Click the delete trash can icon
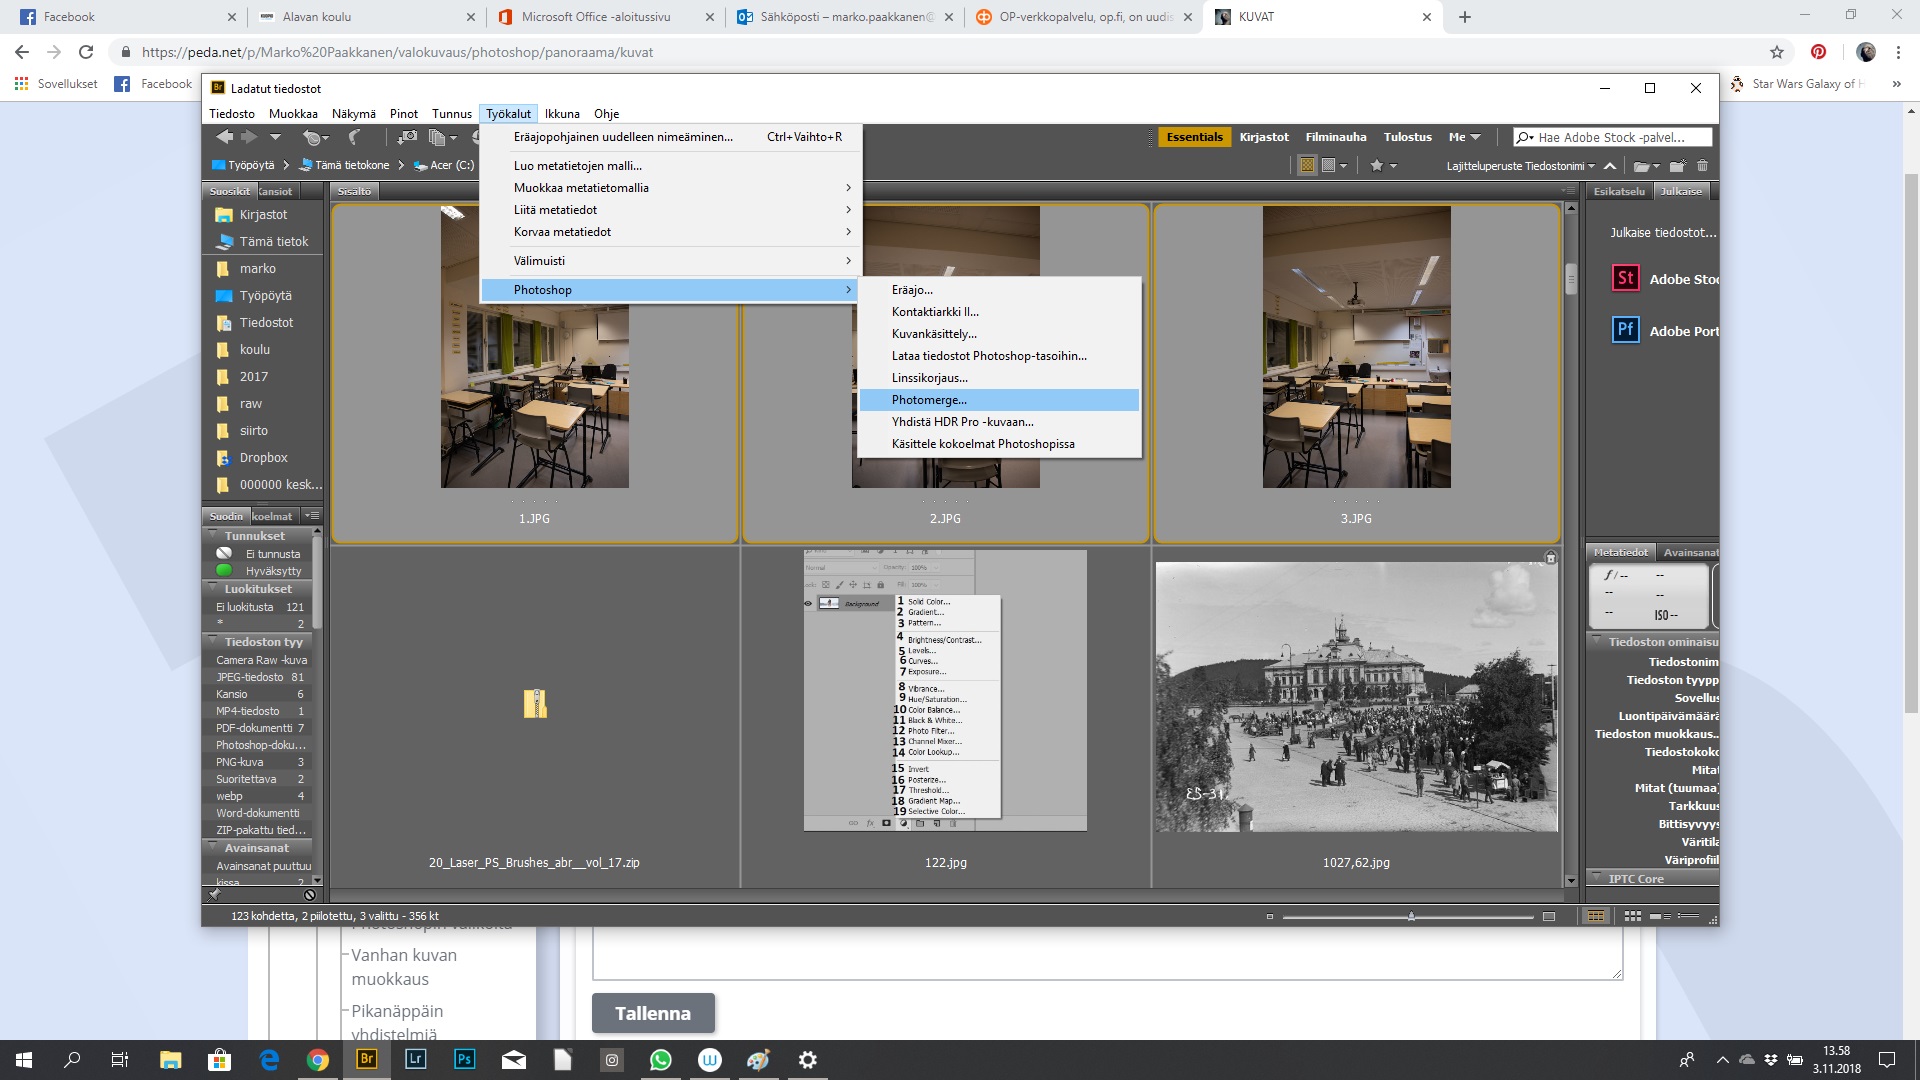The image size is (1920, 1080). (1703, 166)
